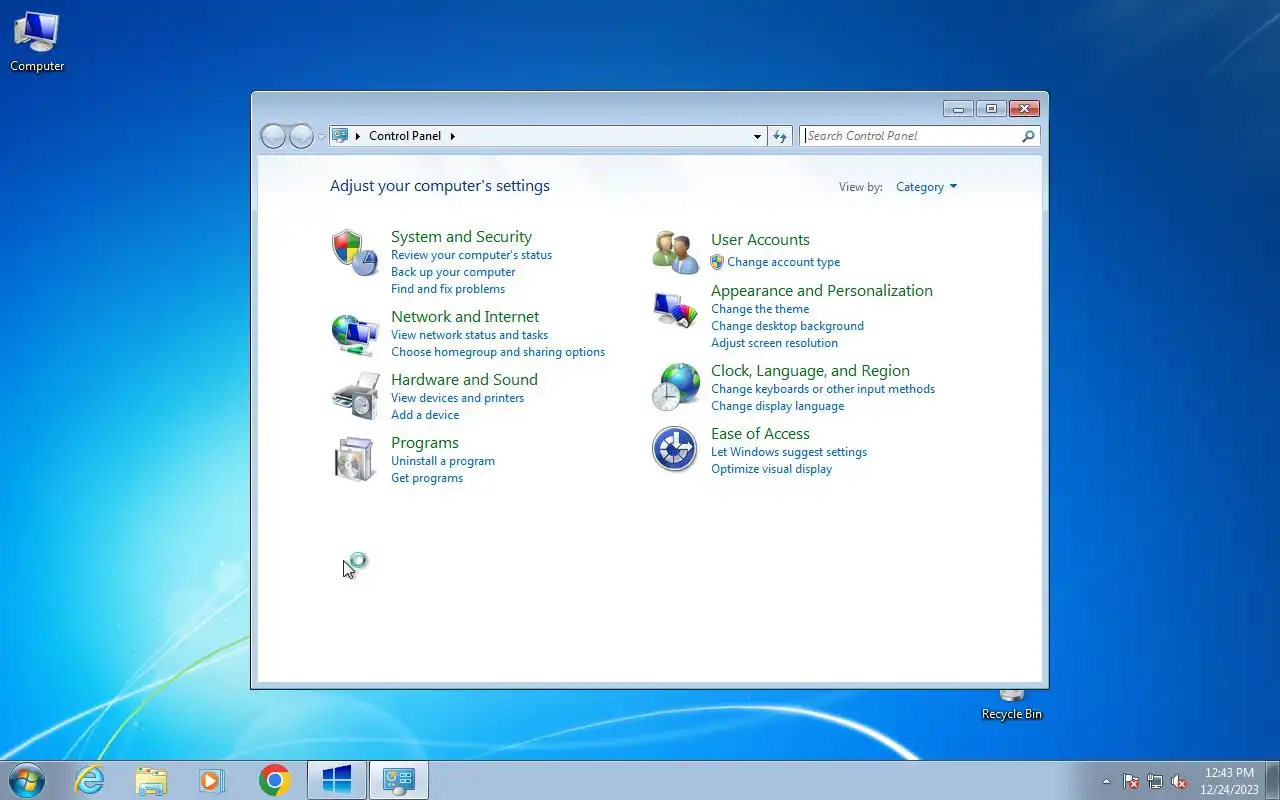This screenshot has height=800, width=1280.
Task: Open the address bar history dropdown arrow
Action: coord(757,136)
